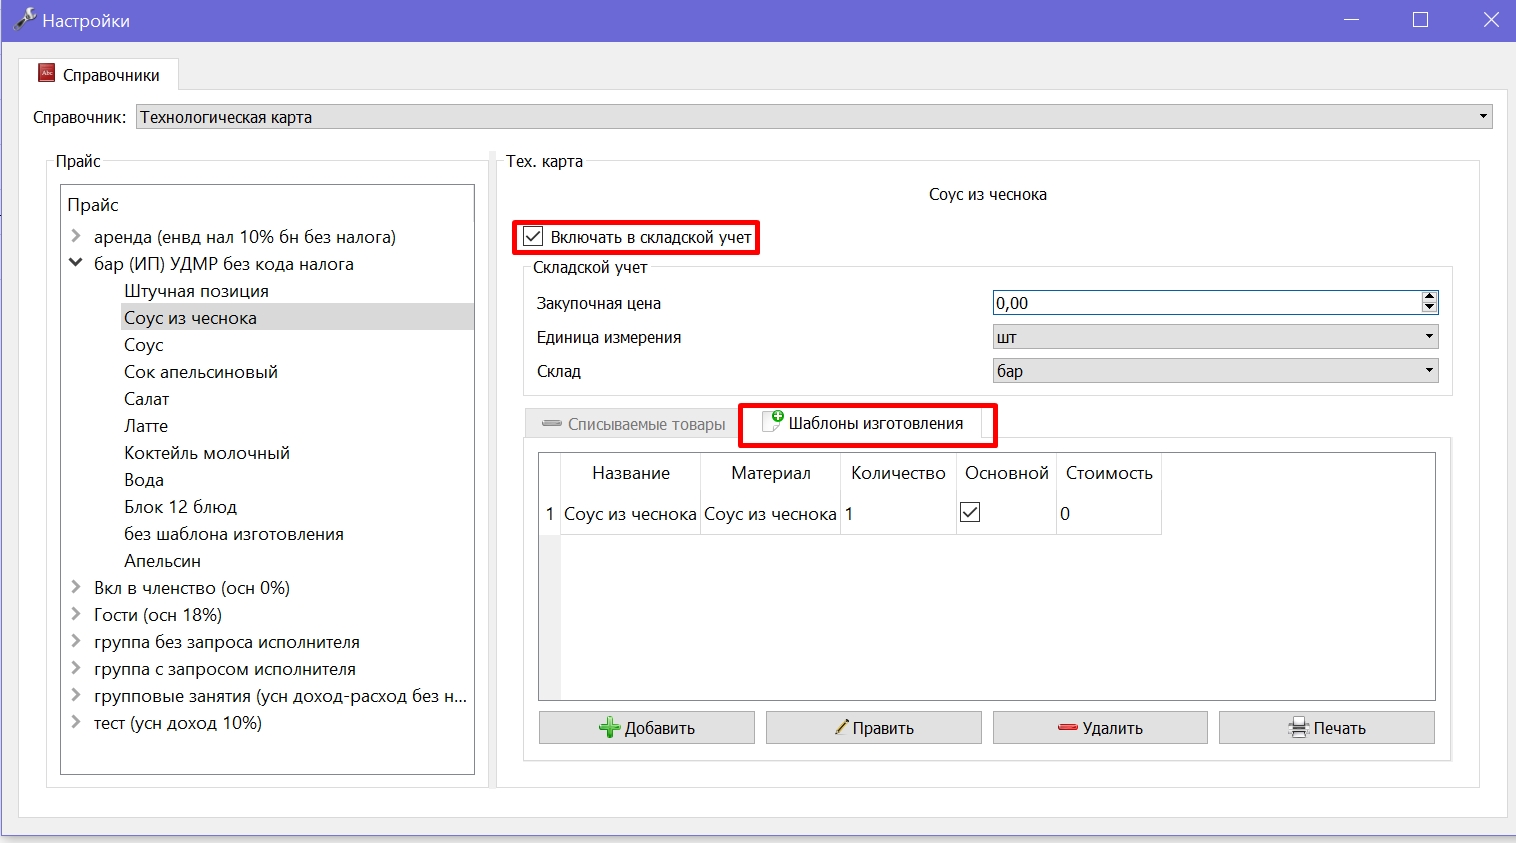Open Шаблоны изготовления tab
The width and height of the screenshot is (1516, 843).
point(867,423)
